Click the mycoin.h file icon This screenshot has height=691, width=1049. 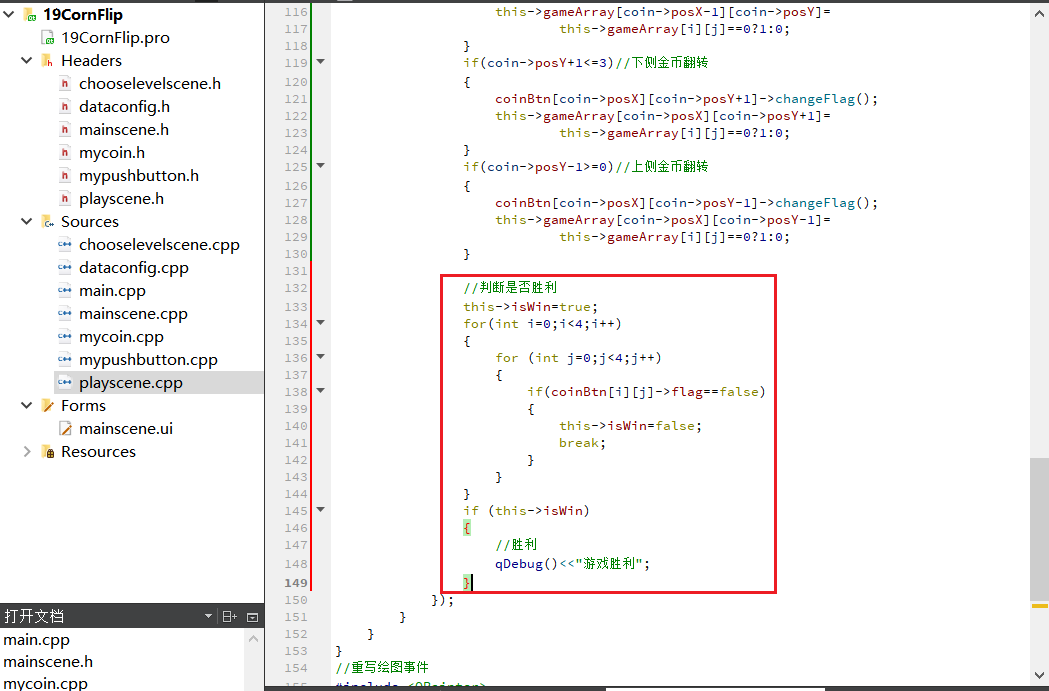click(x=65, y=153)
